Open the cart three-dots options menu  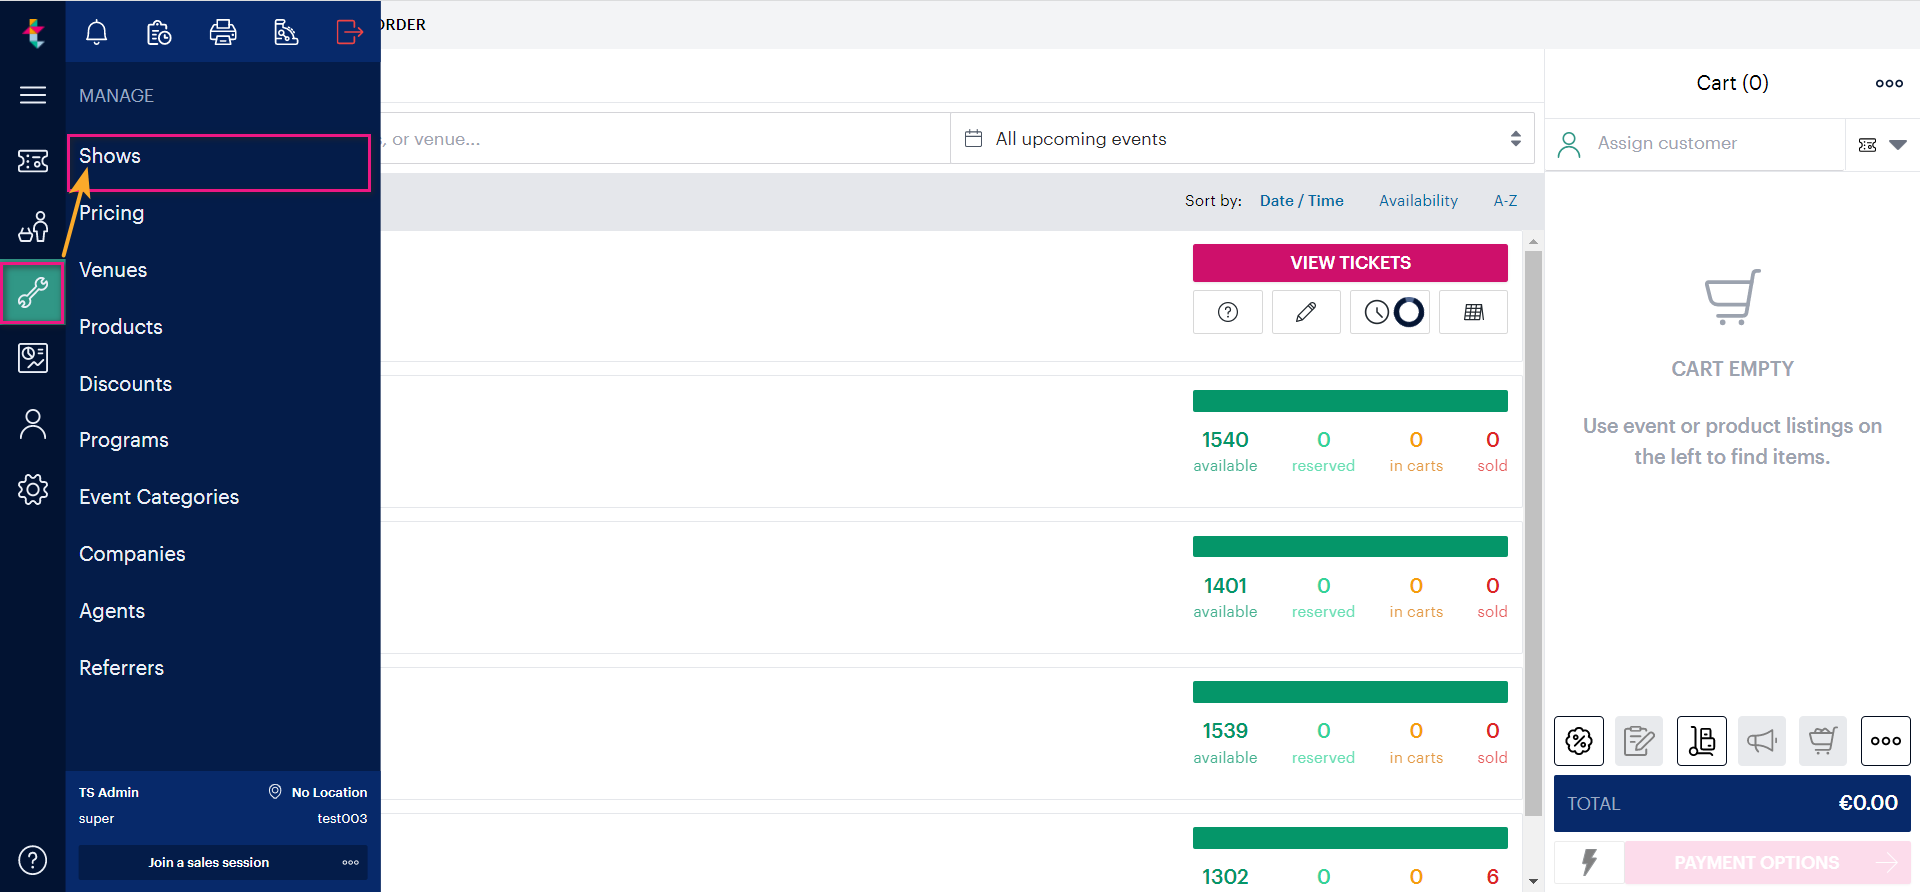pos(1888,83)
